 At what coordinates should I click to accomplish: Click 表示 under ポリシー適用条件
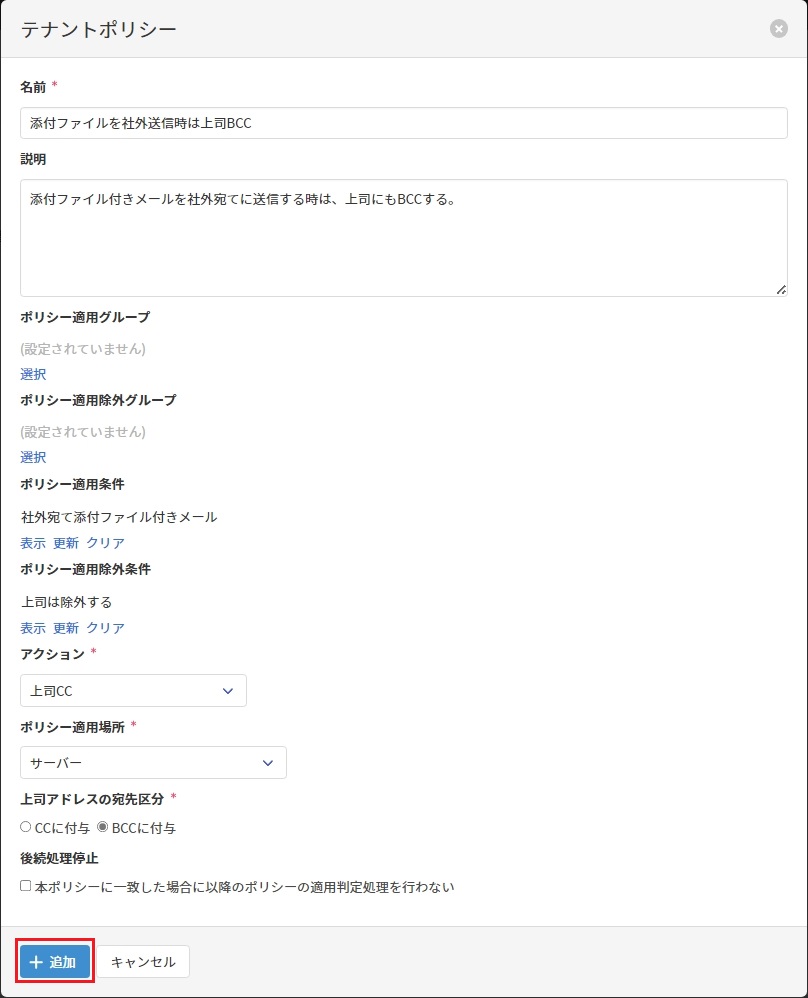click(x=33, y=543)
